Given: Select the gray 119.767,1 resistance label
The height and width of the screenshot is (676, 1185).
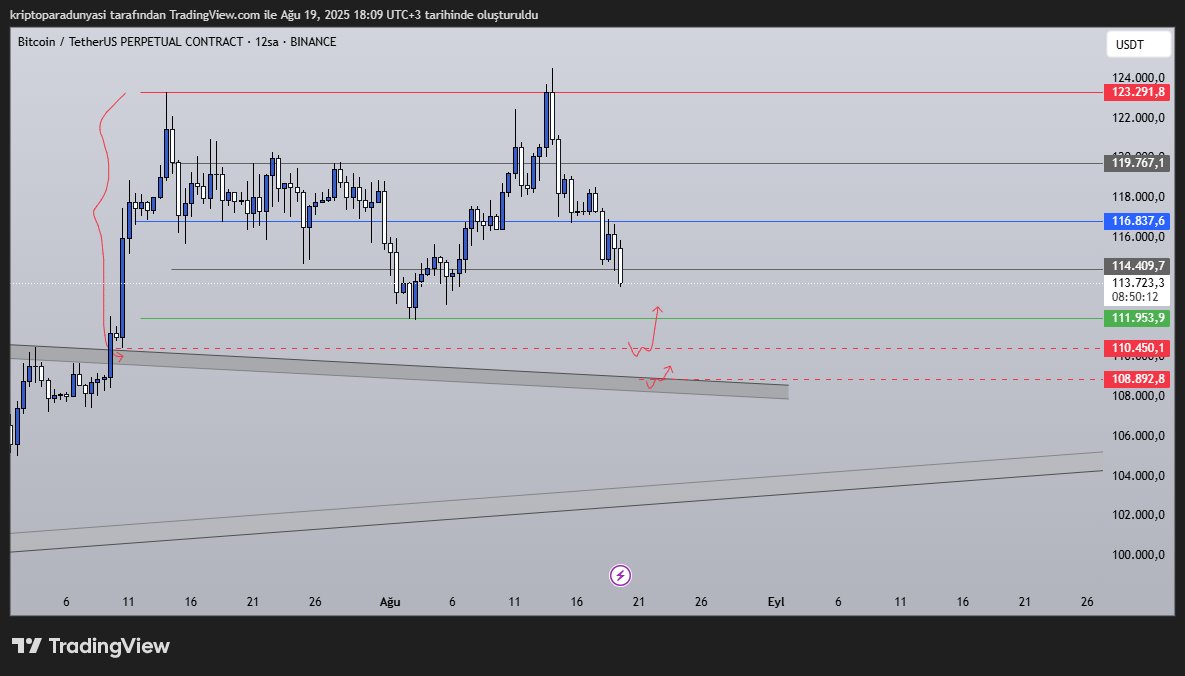Looking at the screenshot, I should pos(1137,163).
